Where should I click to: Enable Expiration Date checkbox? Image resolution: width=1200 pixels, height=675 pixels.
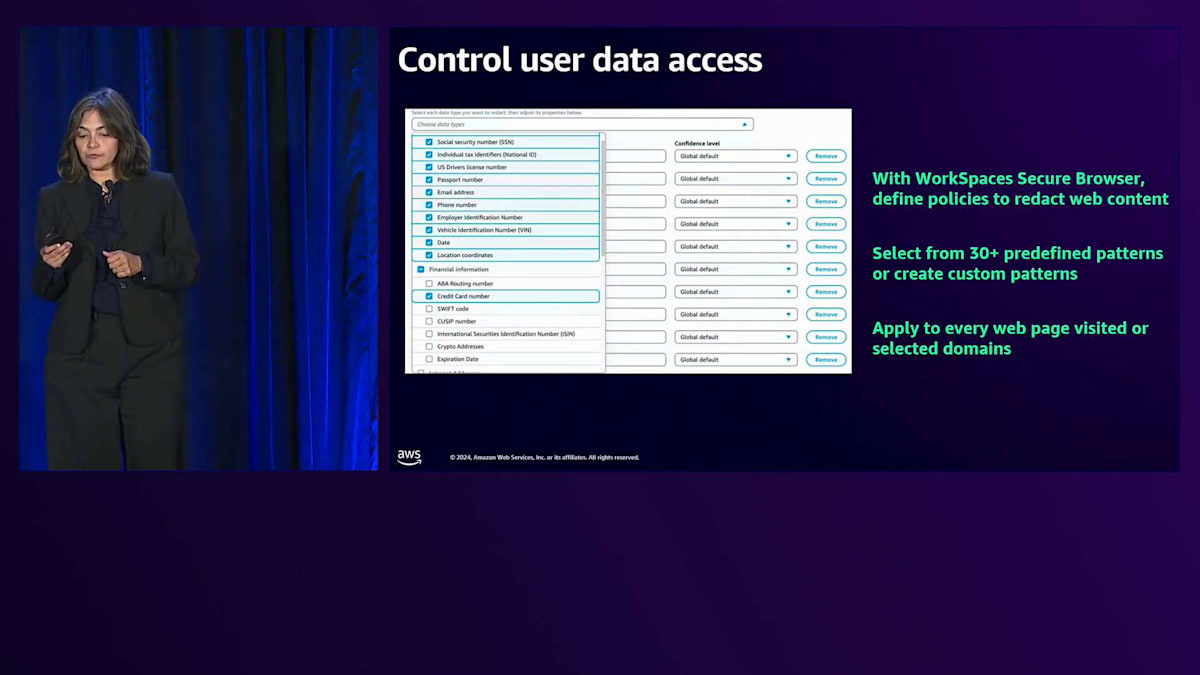coord(429,359)
